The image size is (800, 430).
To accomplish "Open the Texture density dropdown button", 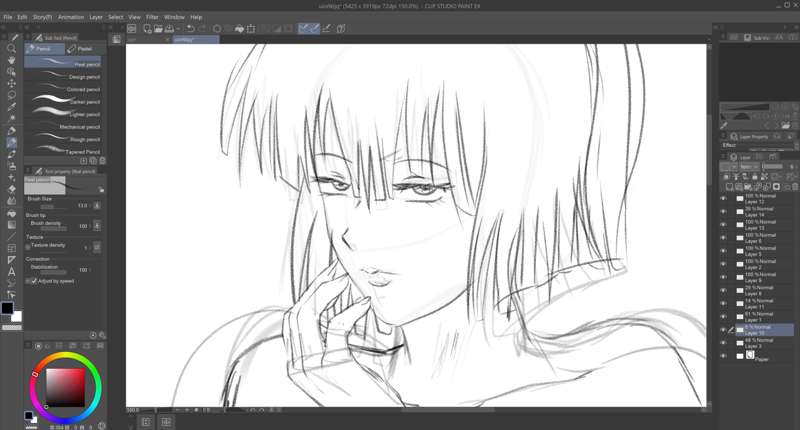I will [97, 247].
